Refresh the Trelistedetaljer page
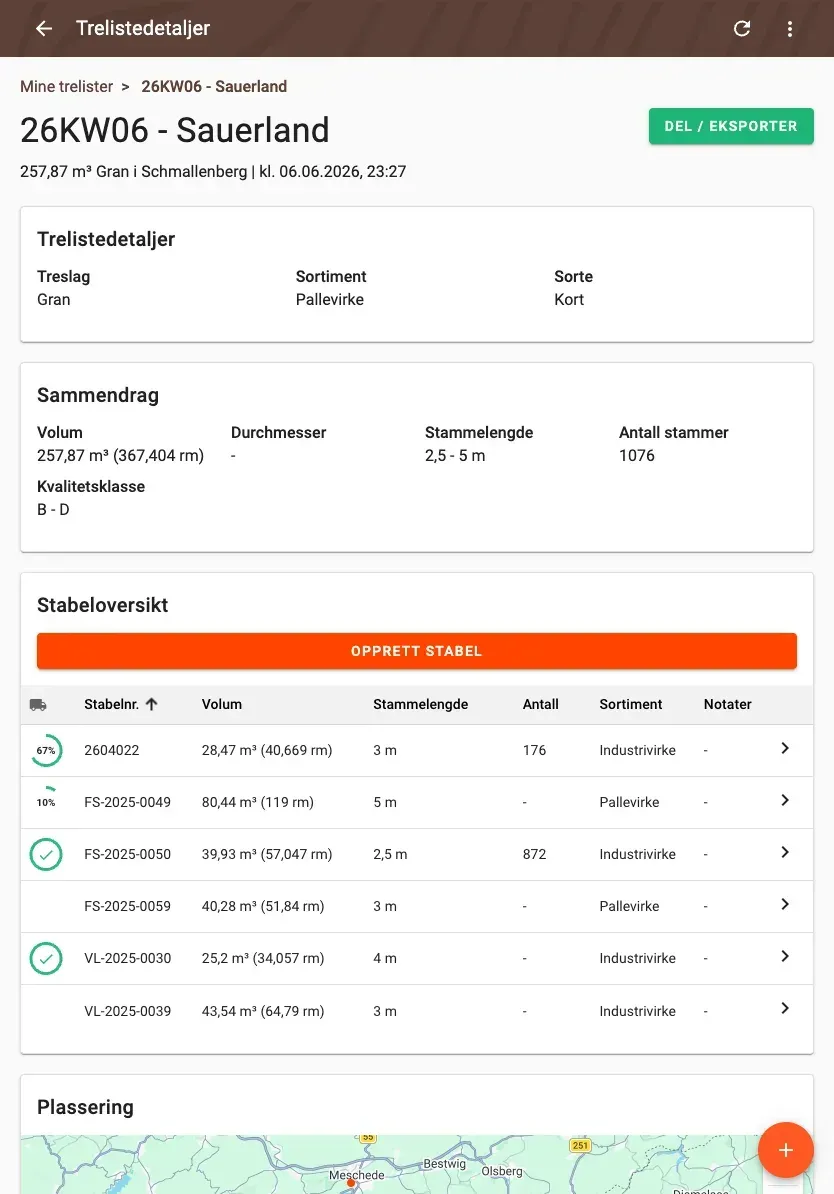The height and width of the screenshot is (1194, 834). [742, 28]
